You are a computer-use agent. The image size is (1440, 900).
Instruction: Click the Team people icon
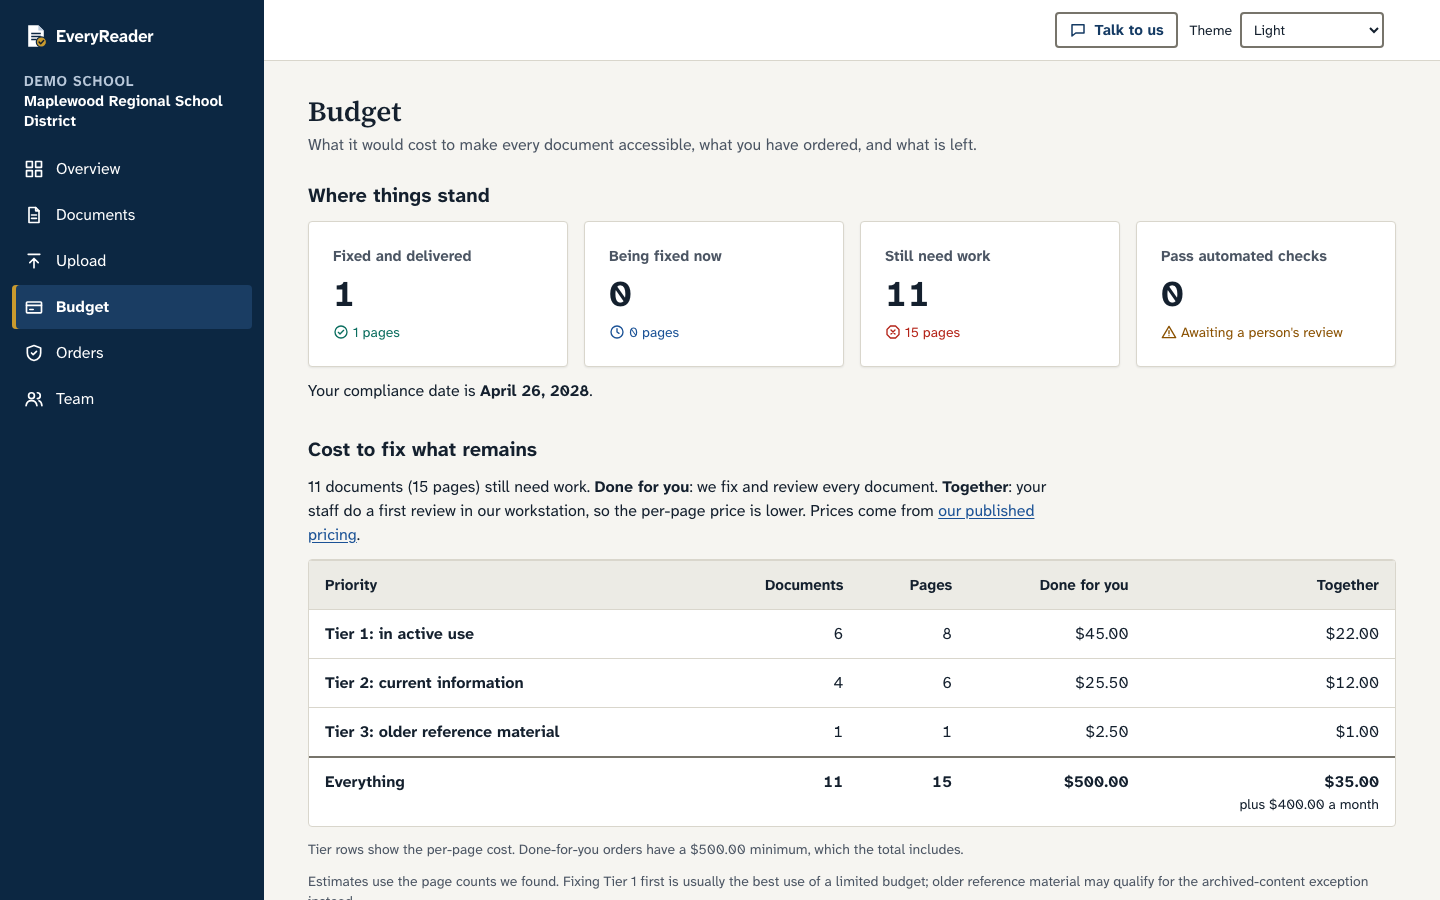[x=34, y=399]
